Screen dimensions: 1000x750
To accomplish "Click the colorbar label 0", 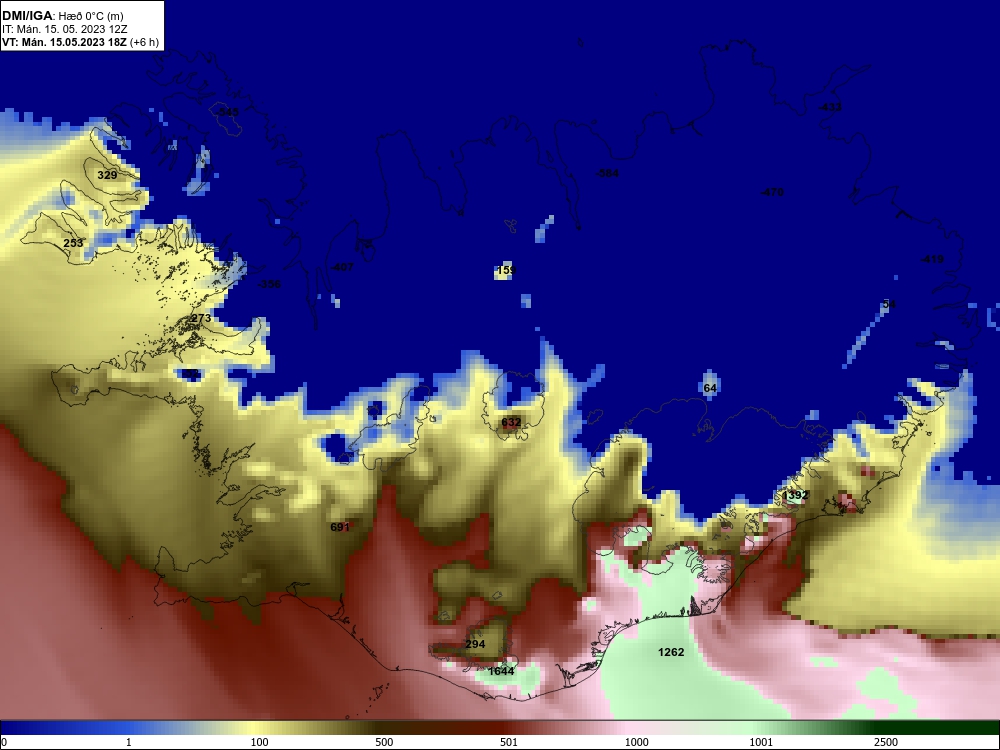I will [4, 742].
